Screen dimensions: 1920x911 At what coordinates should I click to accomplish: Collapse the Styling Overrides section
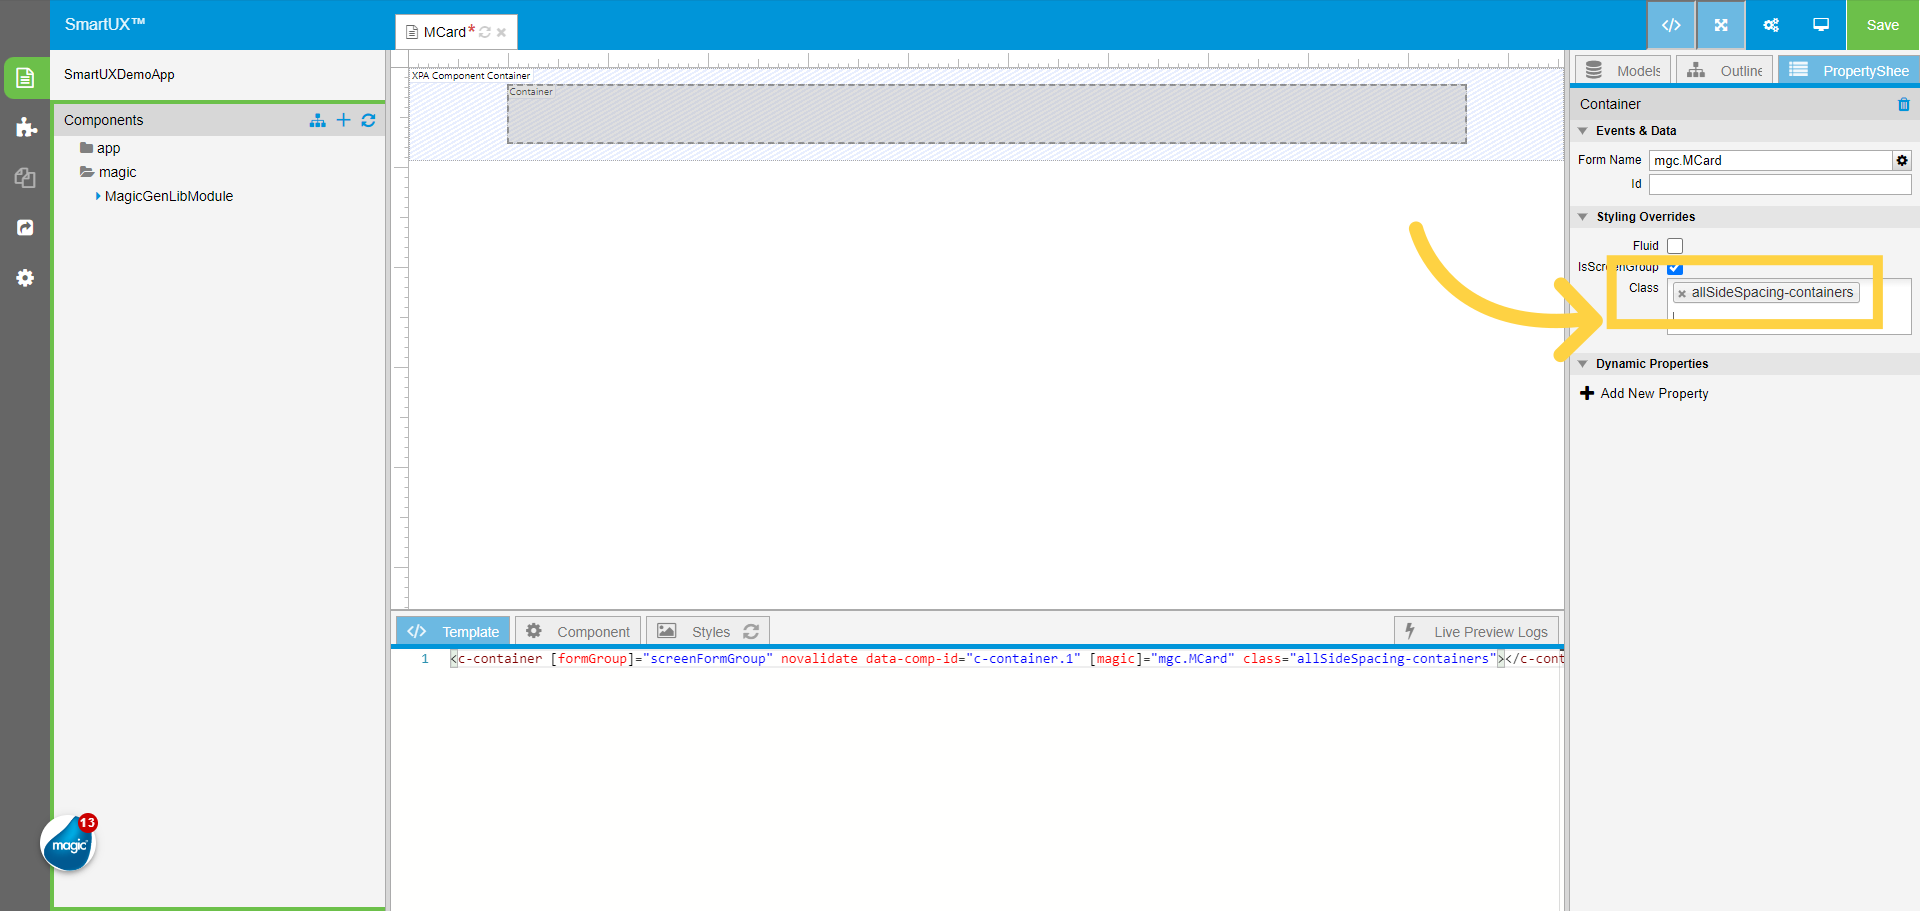pyautogui.click(x=1584, y=216)
